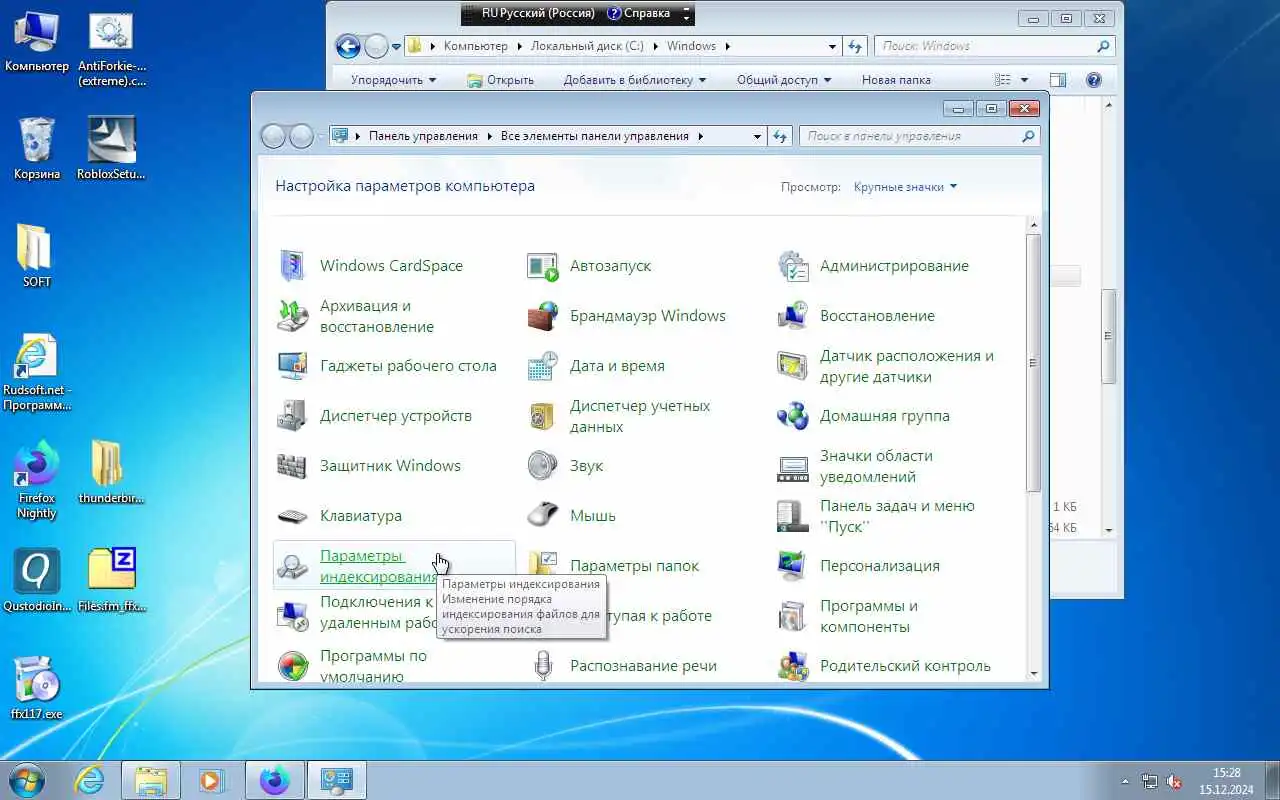The height and width of the screenshot is (800, 1280).
Task: Open Windows CardSpace icon
Action: 292,266
